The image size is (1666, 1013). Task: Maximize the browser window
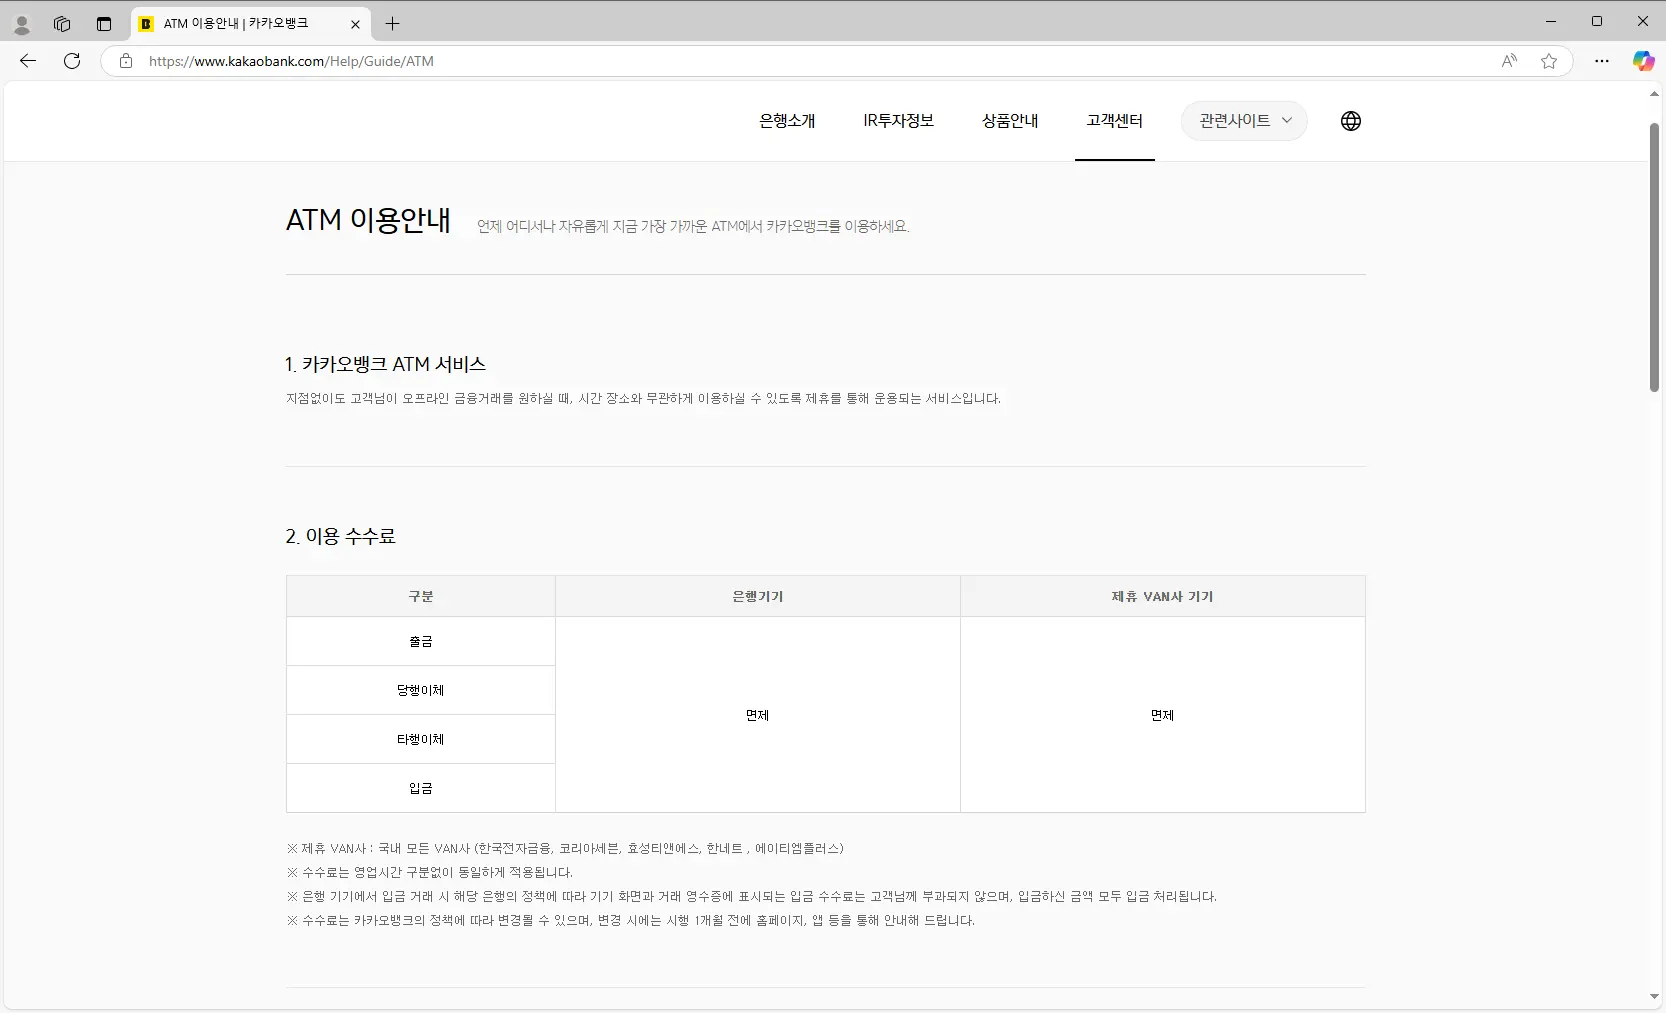(1597, 21)
